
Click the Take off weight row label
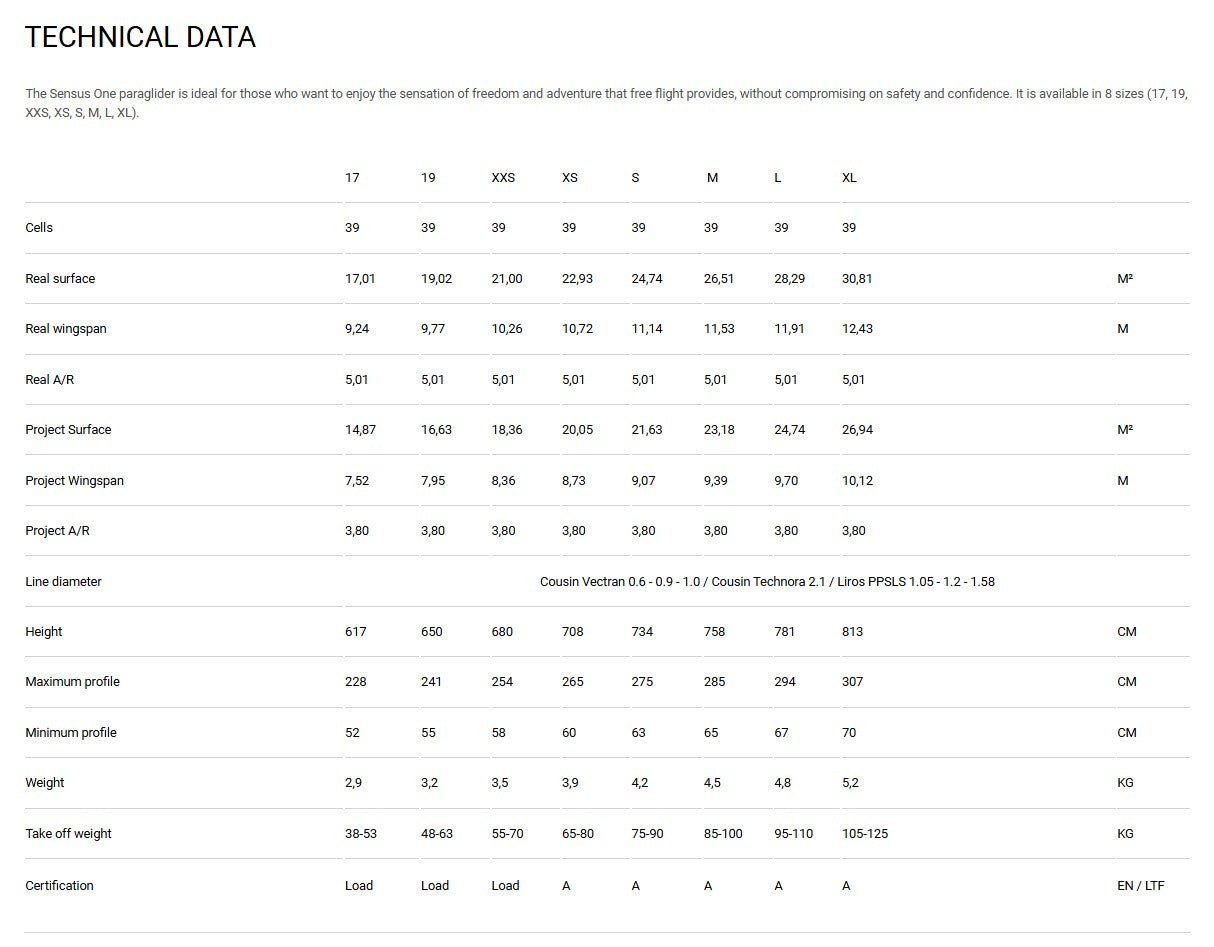click(68, 834)
